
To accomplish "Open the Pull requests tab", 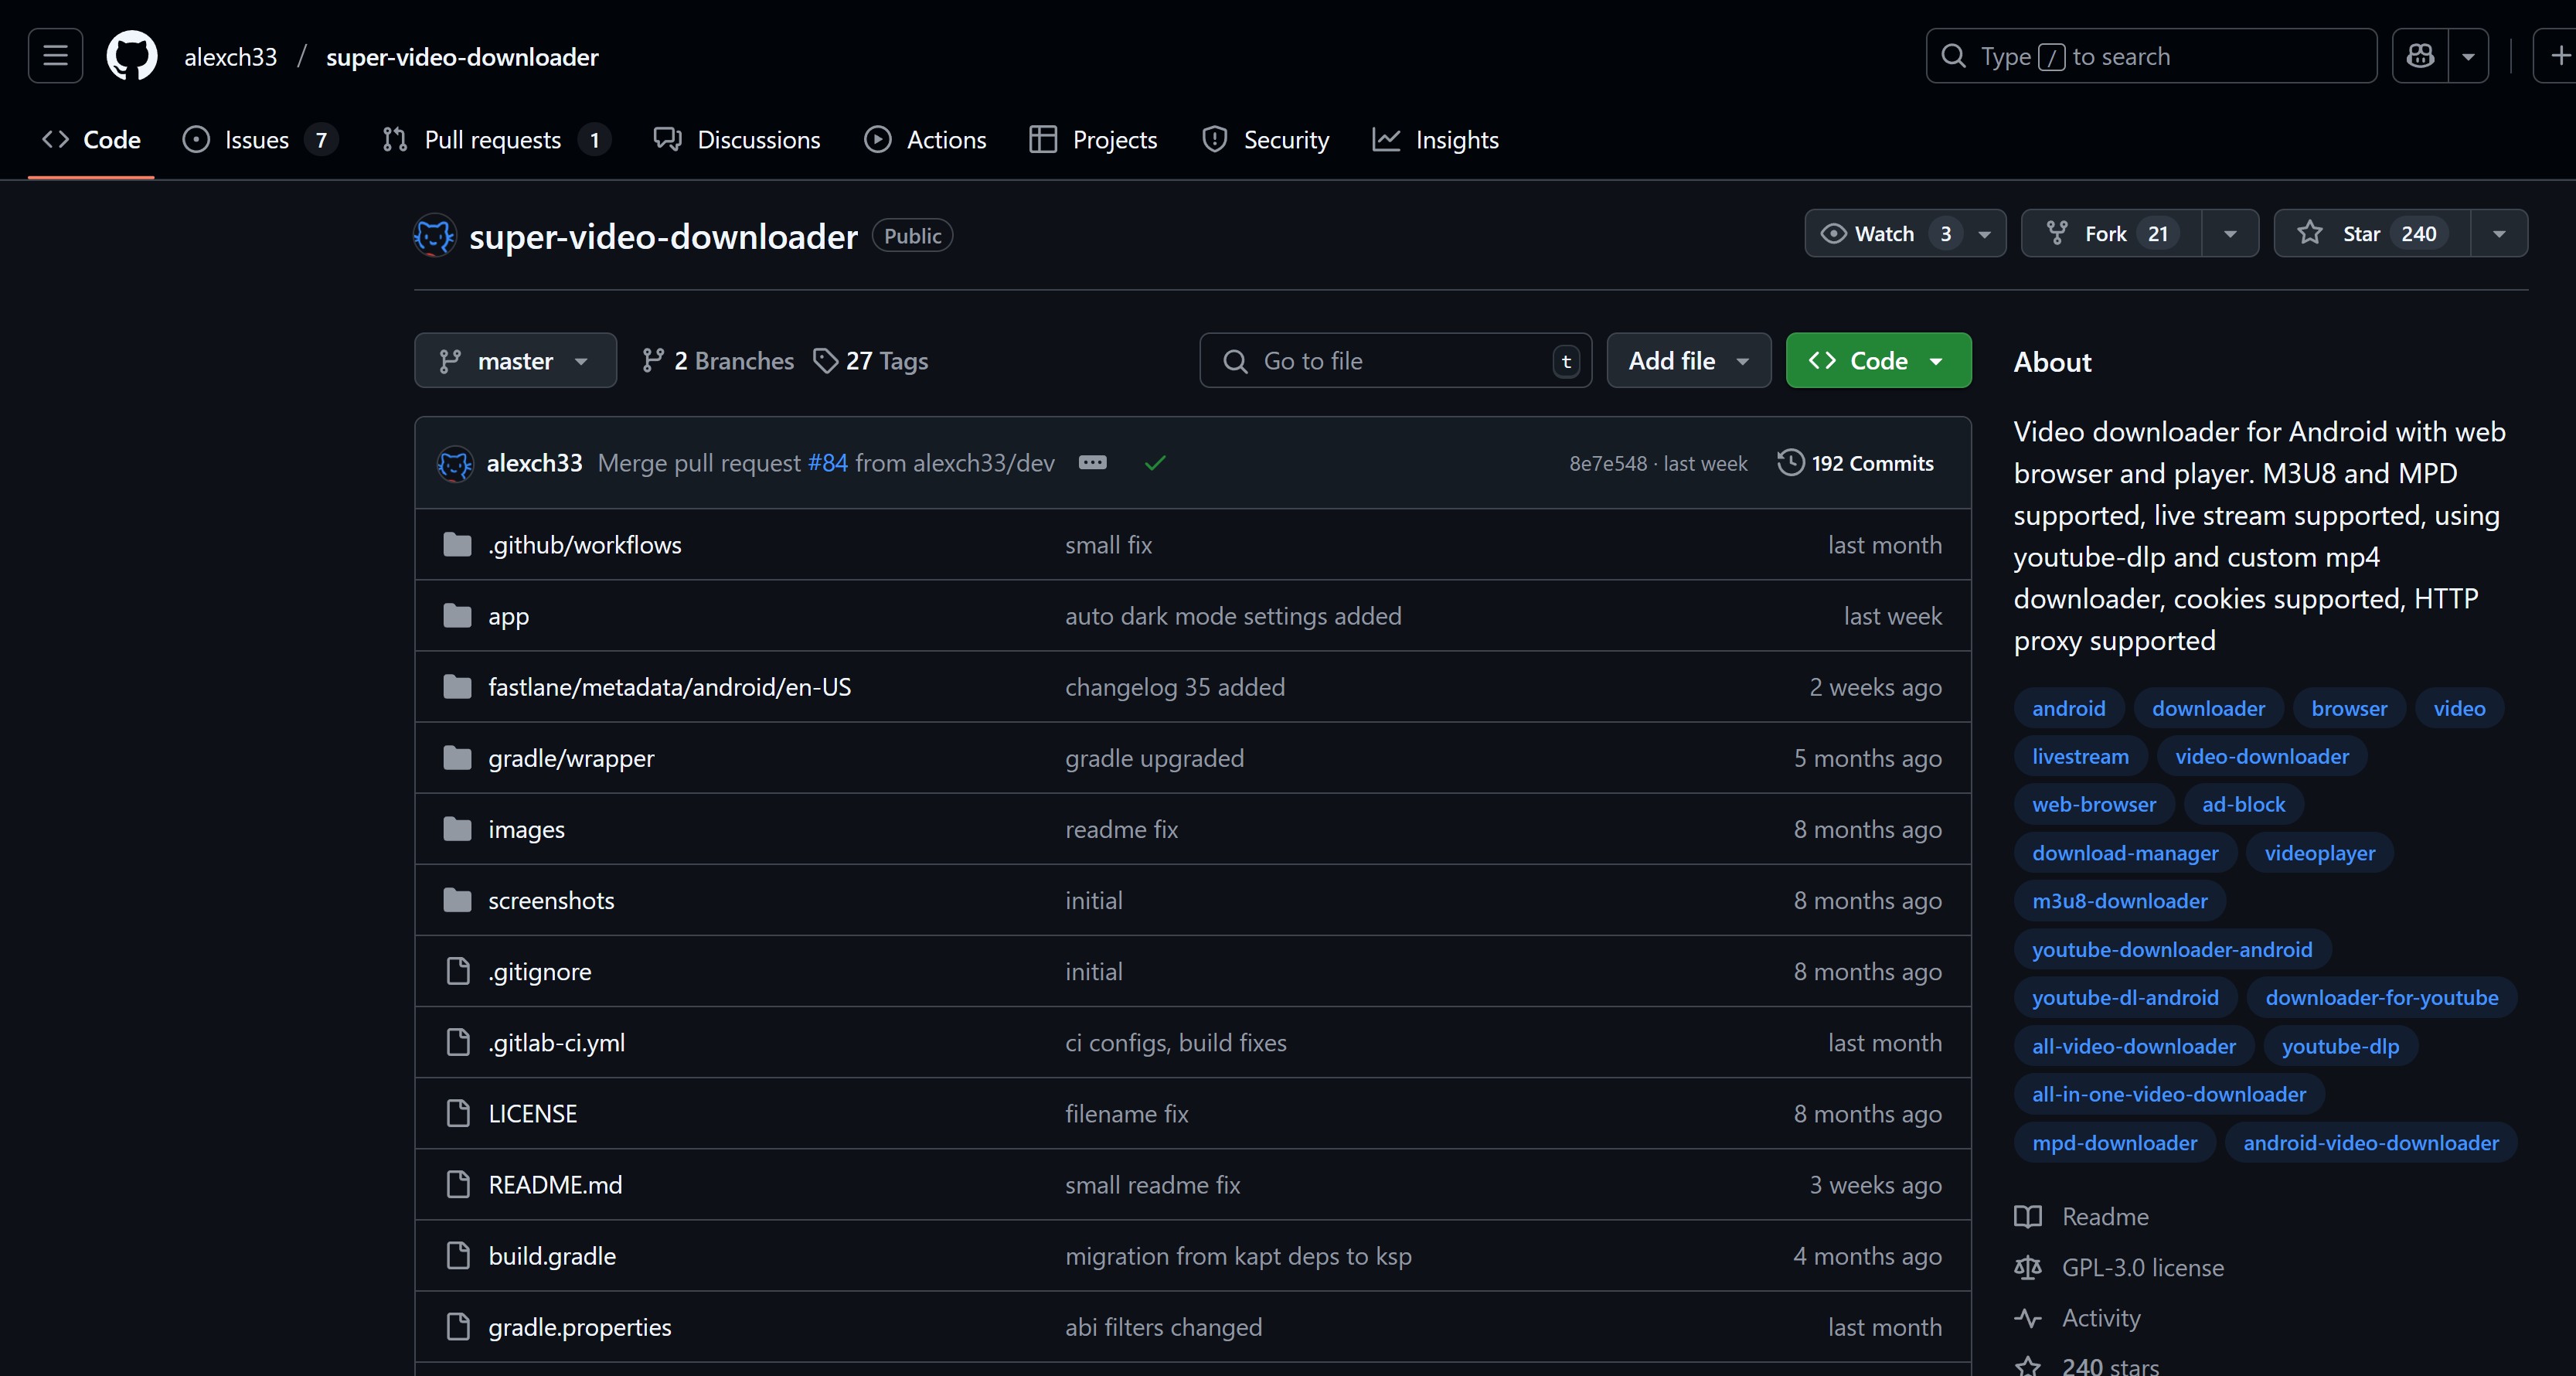I will pos(496,140).
